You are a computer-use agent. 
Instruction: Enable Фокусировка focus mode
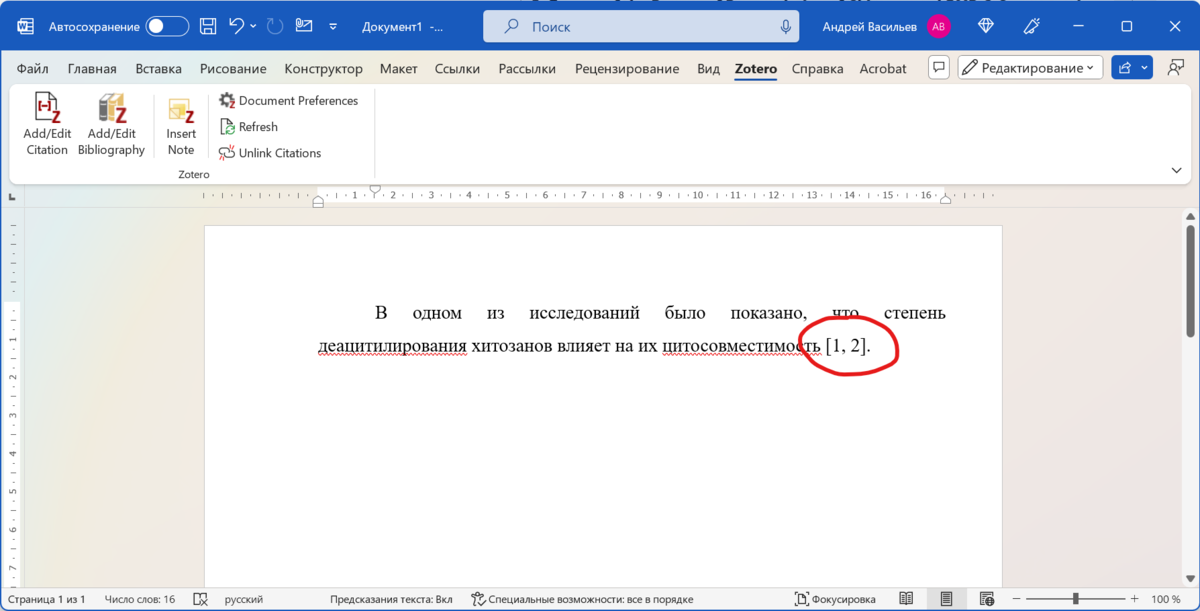(835, 599)
